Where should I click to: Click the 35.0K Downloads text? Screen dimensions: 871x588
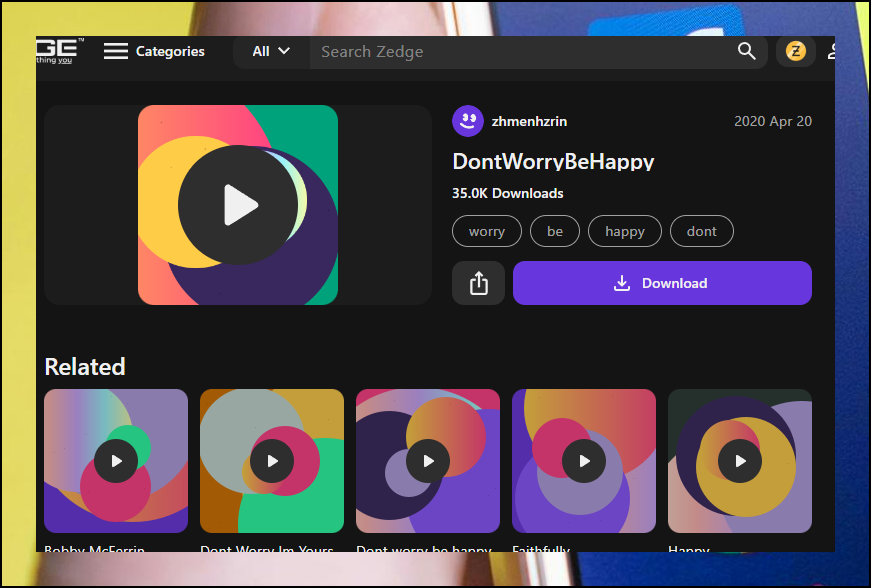coord(508,193)
